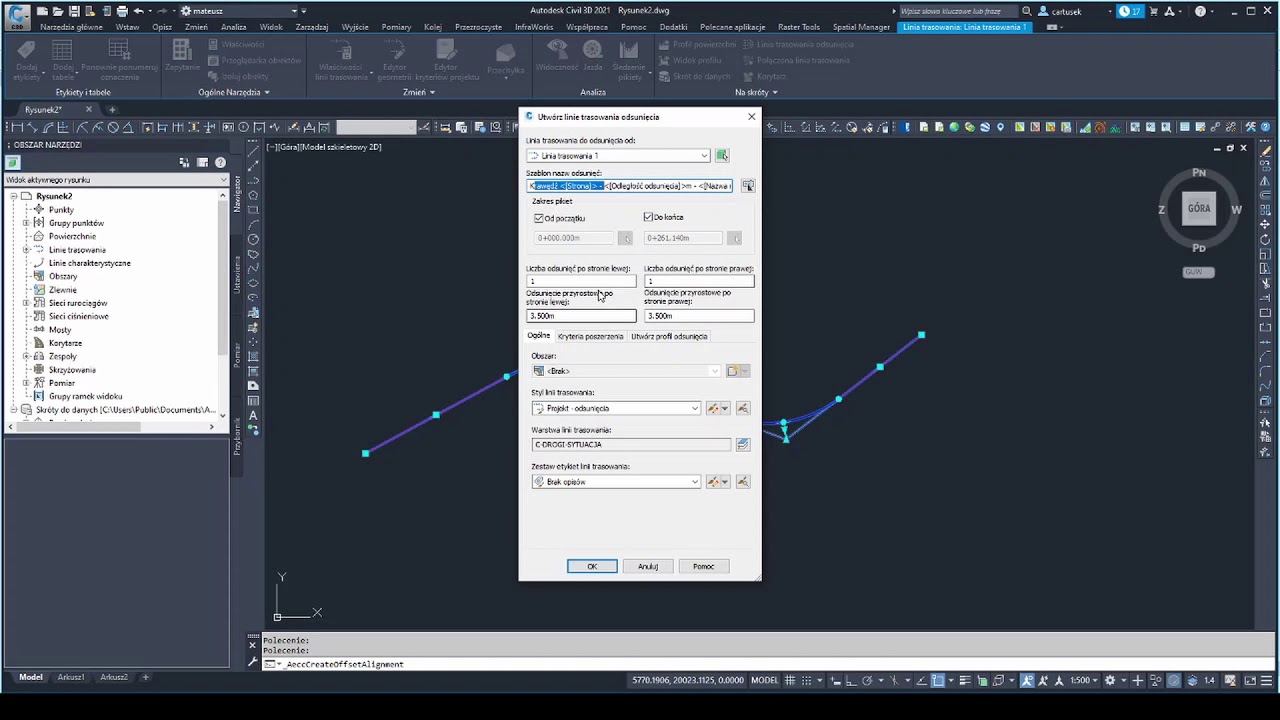Click the station pick icon beside 0+261.140m
Image resolution: width=1280 pixels, height=720 pixels.
(x=734, y=238)
